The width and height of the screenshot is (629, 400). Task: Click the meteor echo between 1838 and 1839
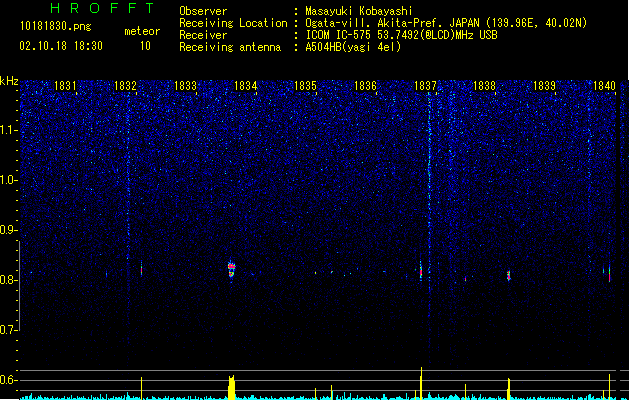(509, 275)
